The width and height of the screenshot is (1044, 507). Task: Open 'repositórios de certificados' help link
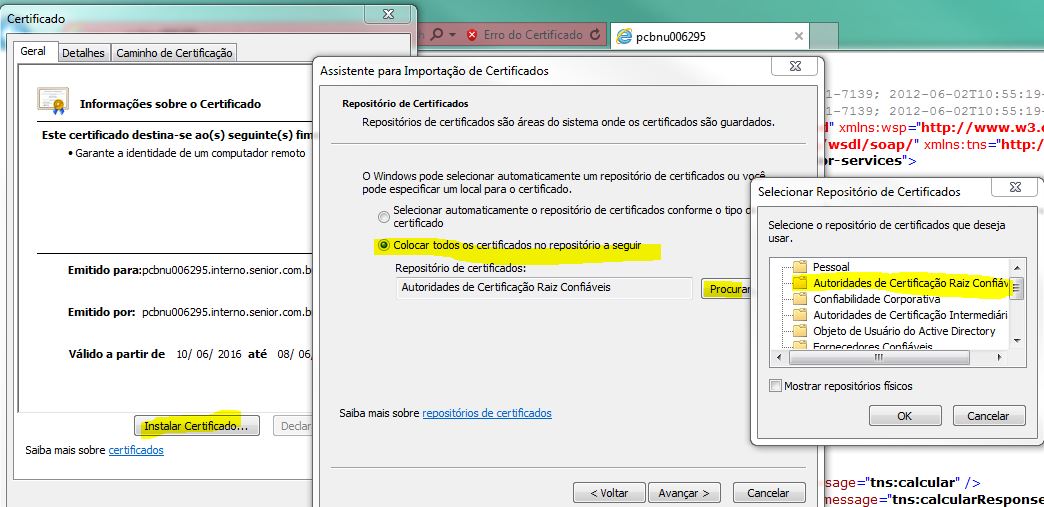tap(486, 413)
